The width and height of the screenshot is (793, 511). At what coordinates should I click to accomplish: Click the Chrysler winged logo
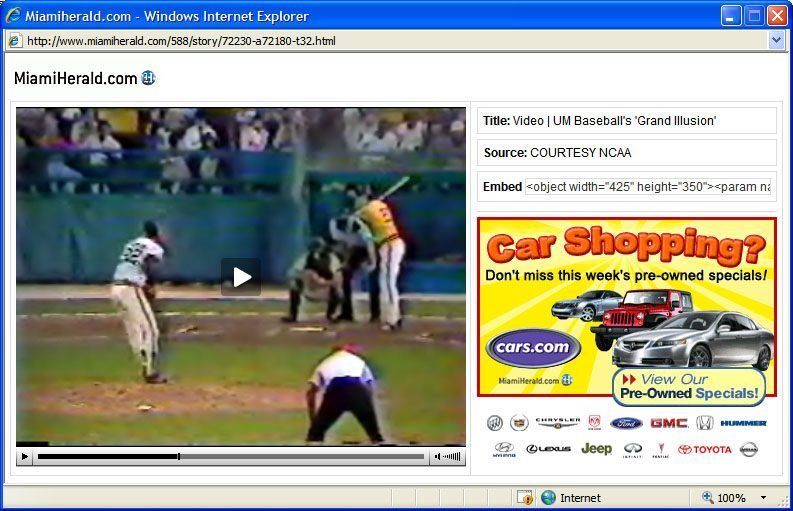557,423
